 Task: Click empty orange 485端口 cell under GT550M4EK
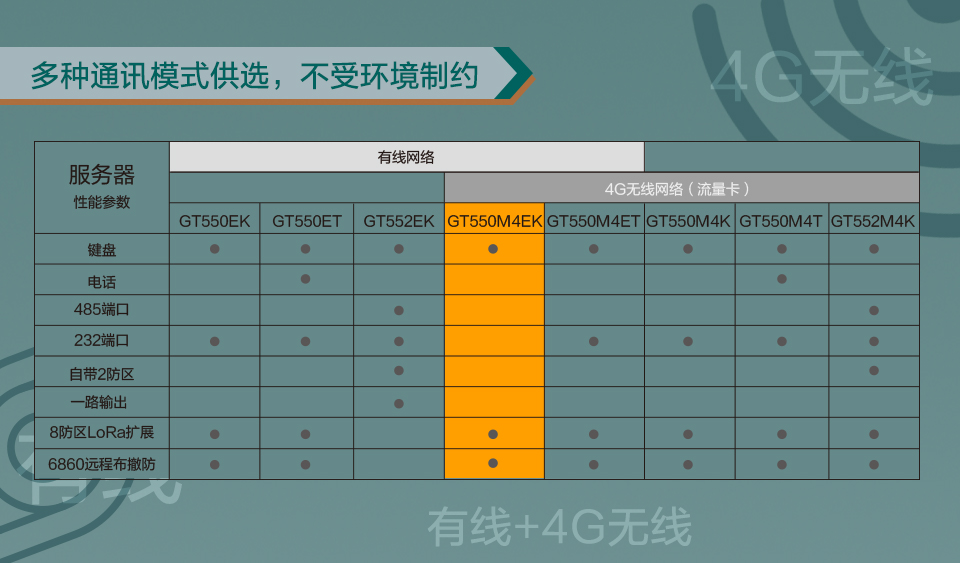(494, 310)
